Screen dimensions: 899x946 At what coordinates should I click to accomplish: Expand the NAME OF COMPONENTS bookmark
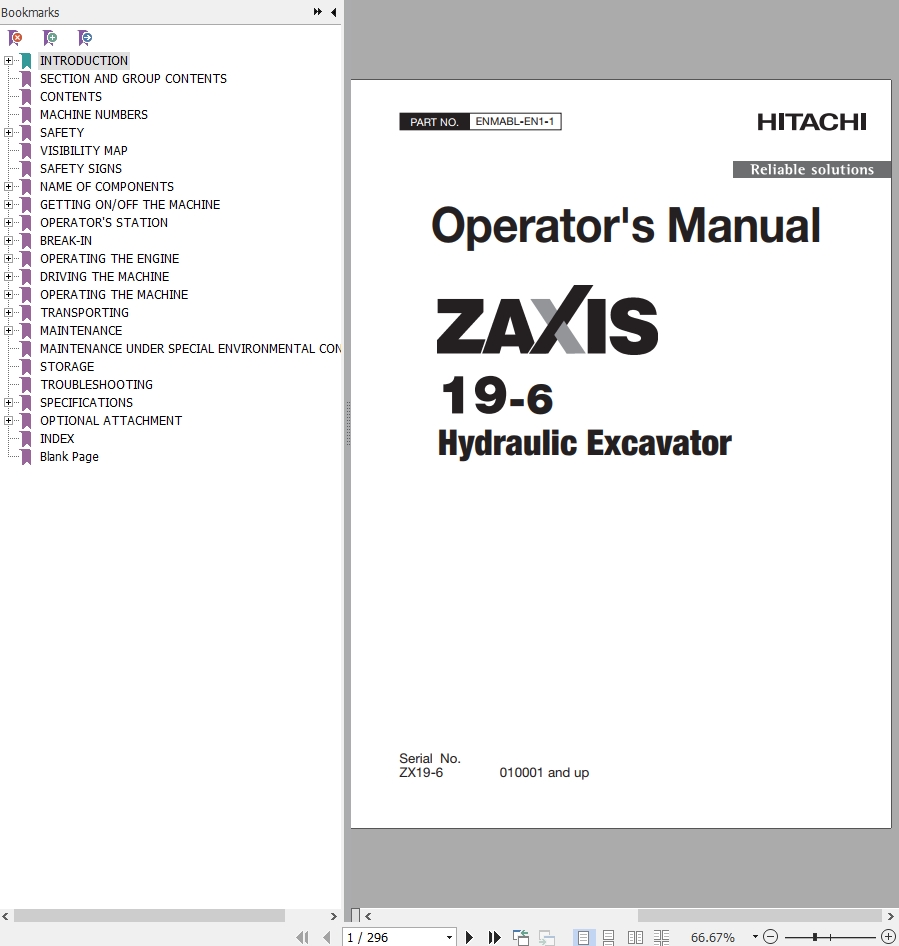(8, 186)
